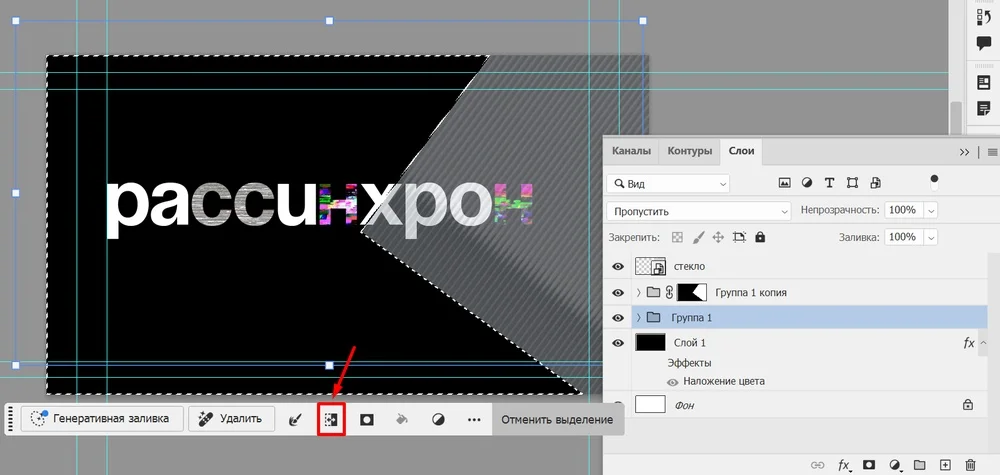Open the Непрозрачность opacity dropdown arrow

932,211
